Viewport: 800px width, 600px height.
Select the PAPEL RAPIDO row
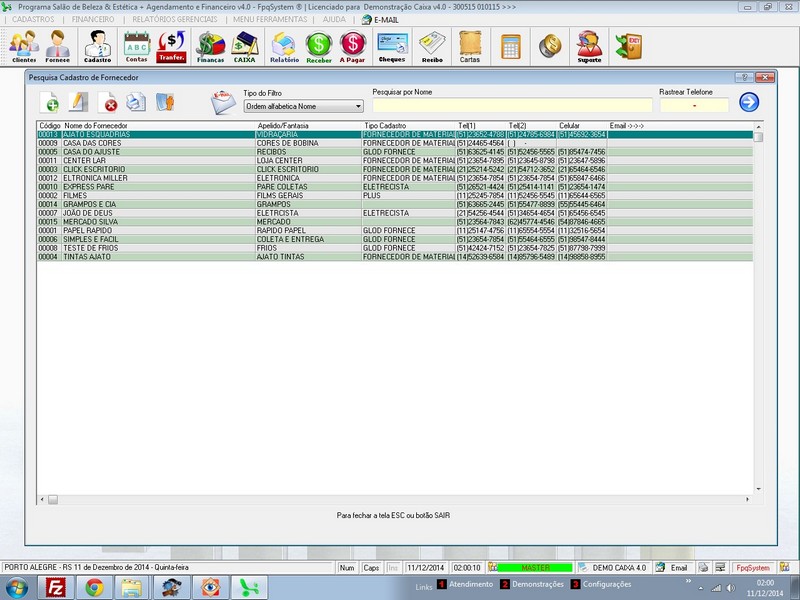(395, 231)
